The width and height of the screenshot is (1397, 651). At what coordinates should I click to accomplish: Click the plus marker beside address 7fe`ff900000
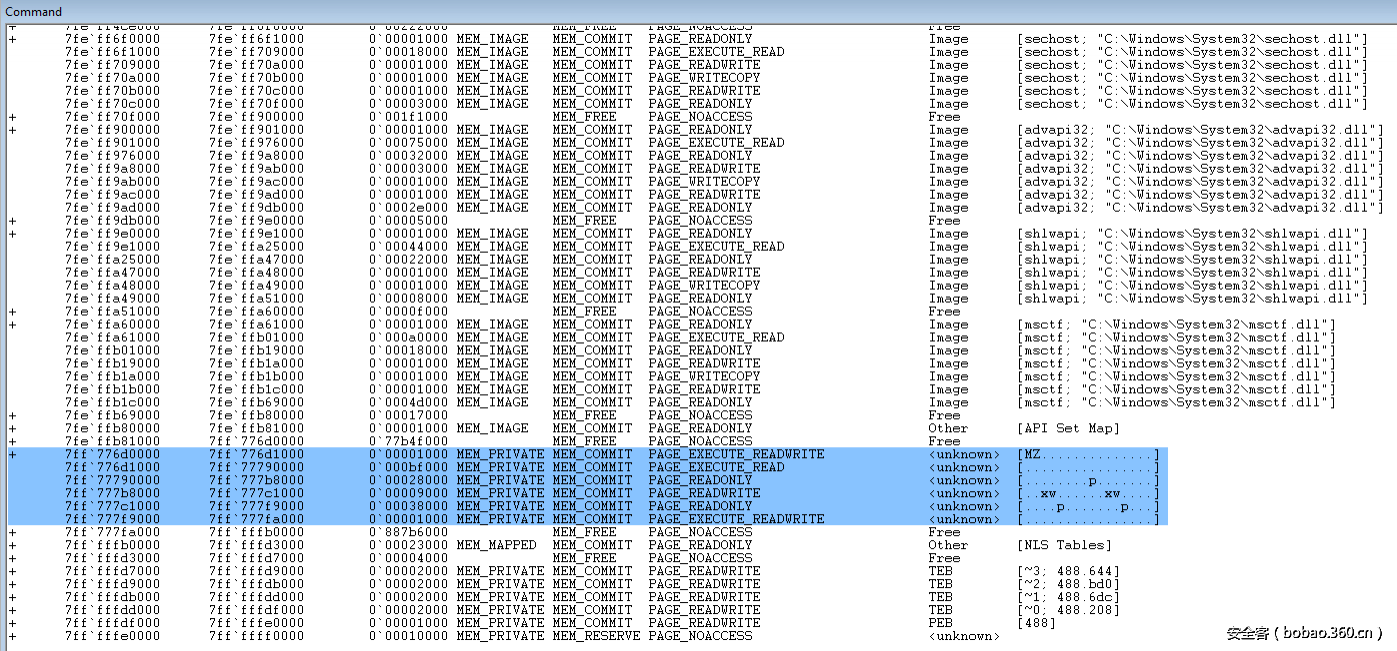tap(12, 130)
